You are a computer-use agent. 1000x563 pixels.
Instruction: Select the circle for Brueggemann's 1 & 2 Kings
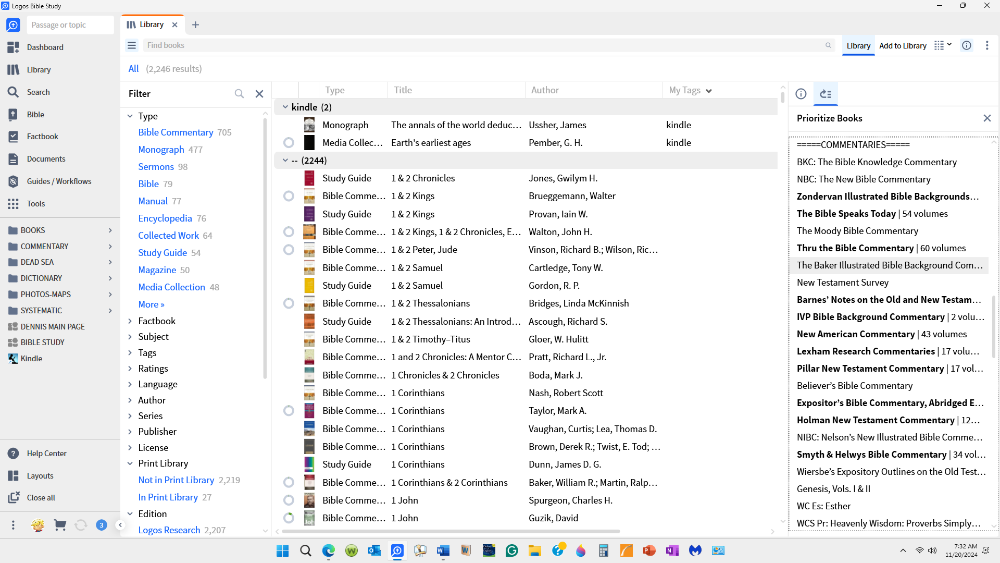pos(289,196)
